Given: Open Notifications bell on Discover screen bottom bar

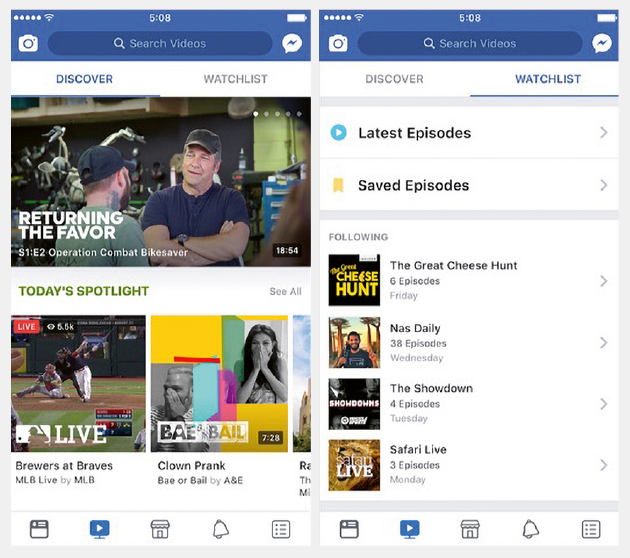Looking at the screenshot, I should point(221,529).
